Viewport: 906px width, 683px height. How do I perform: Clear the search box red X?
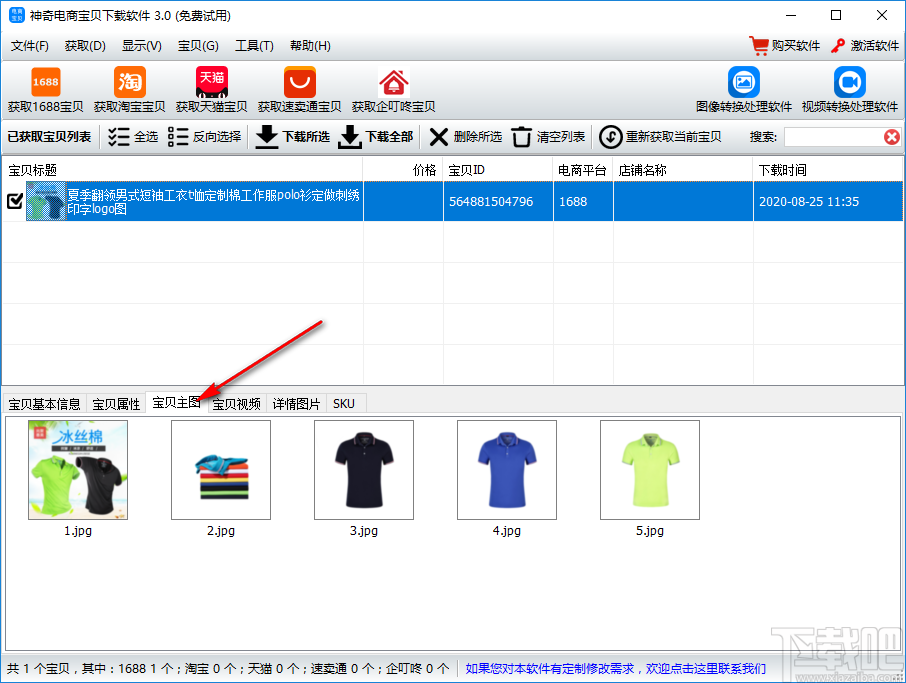click(x=892, y=137)
